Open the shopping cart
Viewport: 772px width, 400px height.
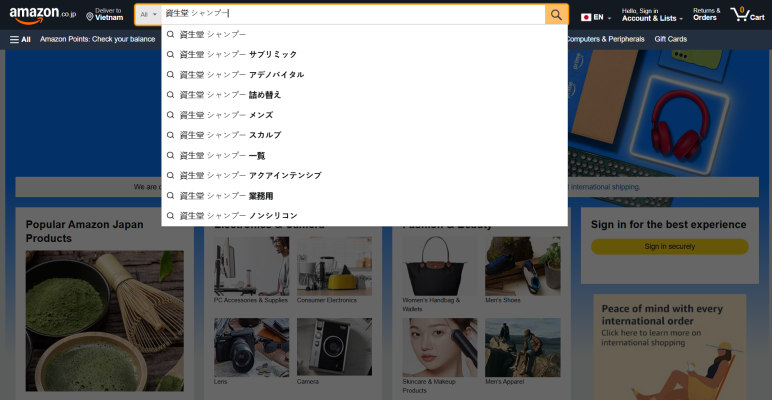coord(746,14)
